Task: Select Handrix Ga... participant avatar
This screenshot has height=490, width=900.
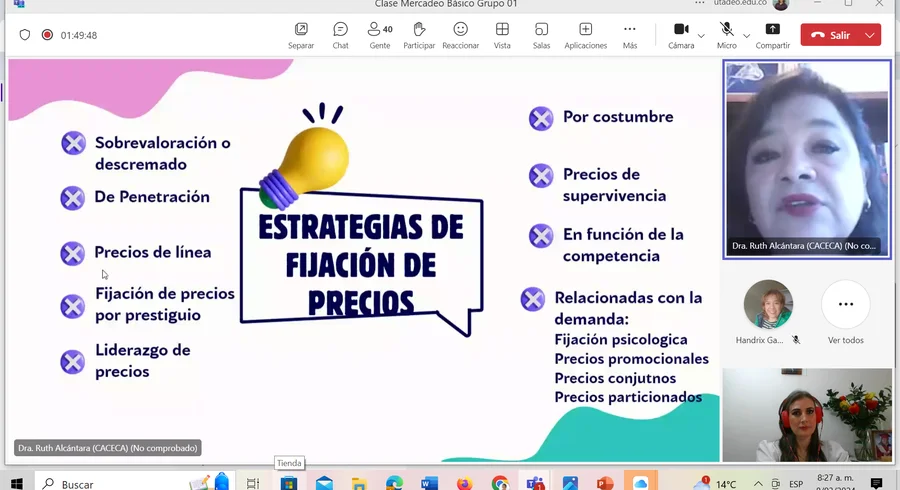Action: click(768, 304)
